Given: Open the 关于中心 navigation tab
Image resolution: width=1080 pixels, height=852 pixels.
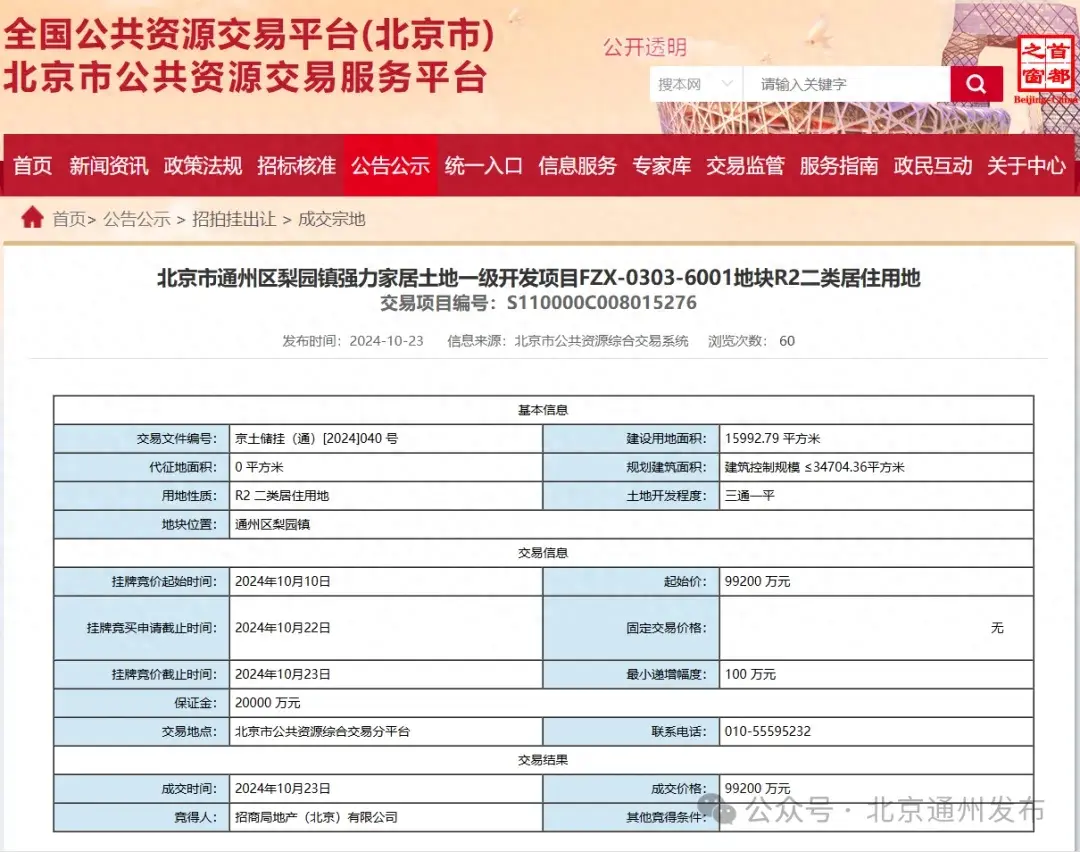Looking at the screenshot, I should tap(1026, 166).
